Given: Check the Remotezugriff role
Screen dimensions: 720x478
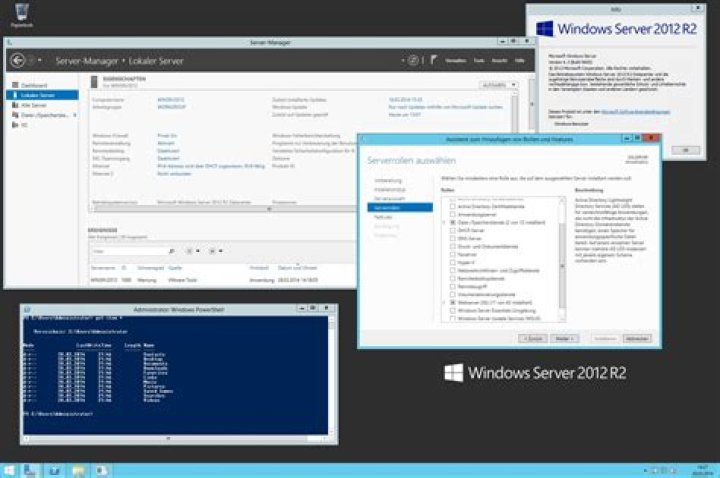Looking at the screenshot, I should point(452,287).
